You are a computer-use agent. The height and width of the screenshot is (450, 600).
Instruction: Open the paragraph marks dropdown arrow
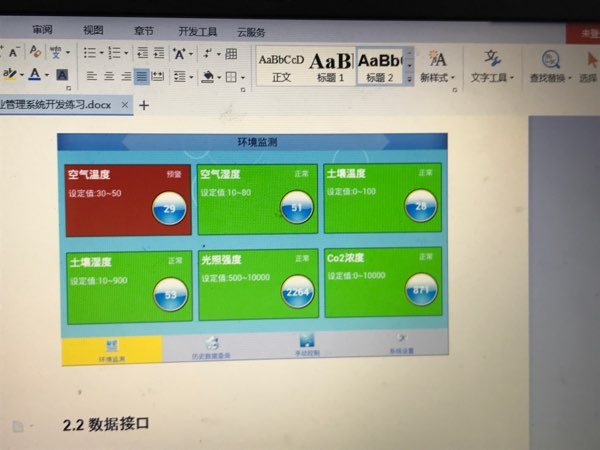218,54
